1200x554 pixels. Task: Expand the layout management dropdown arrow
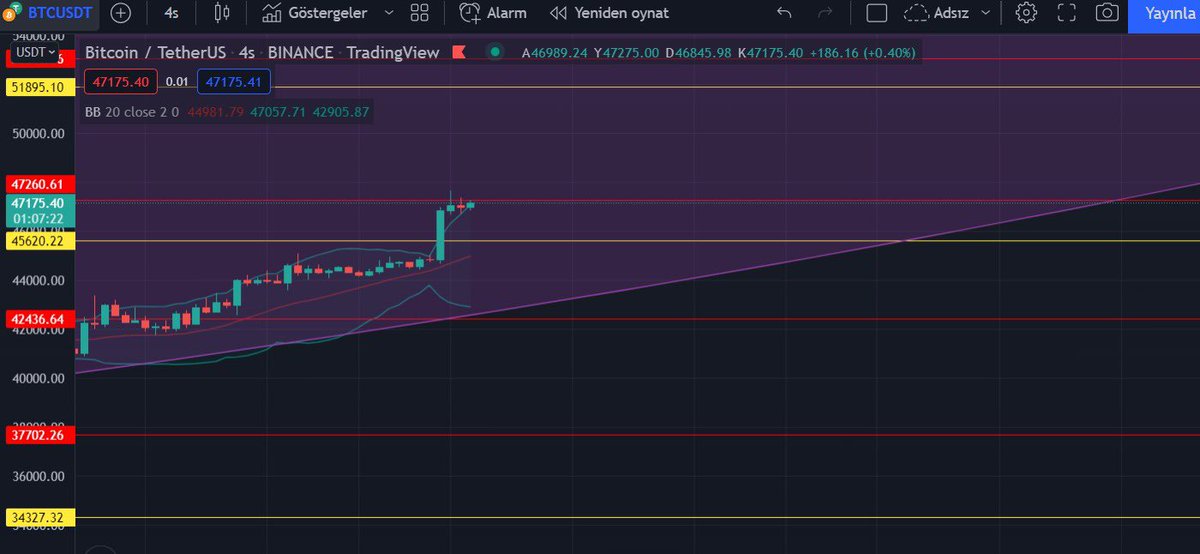tap(987, 14)
